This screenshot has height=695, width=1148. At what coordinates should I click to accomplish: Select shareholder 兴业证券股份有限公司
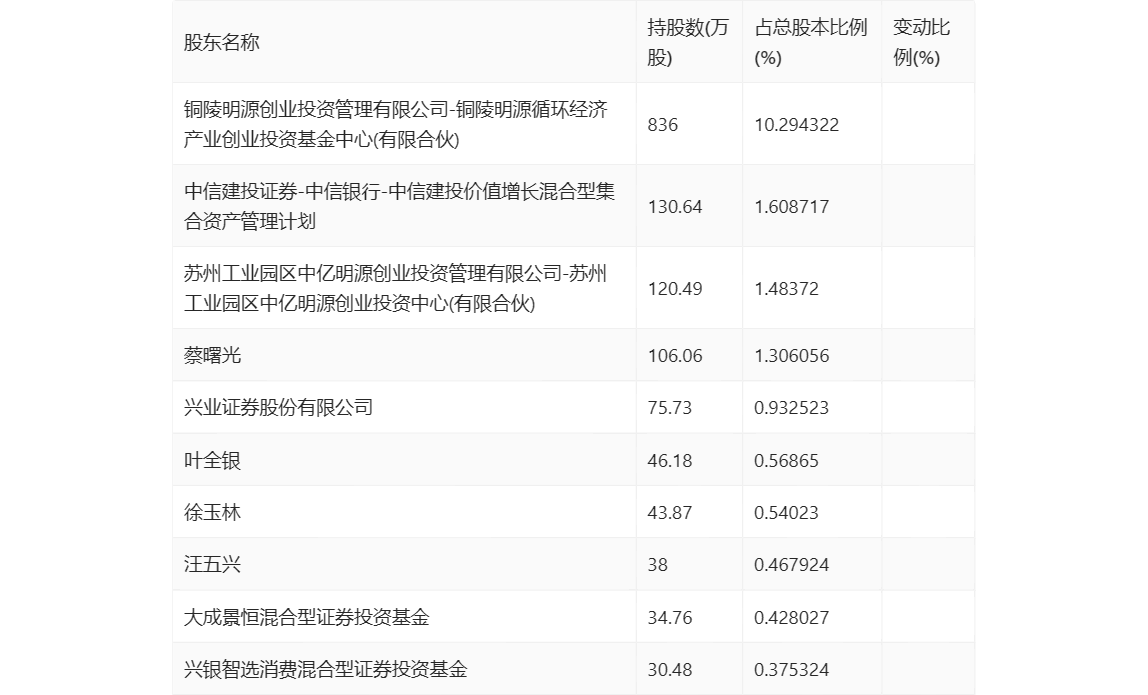tap(278, 407)
